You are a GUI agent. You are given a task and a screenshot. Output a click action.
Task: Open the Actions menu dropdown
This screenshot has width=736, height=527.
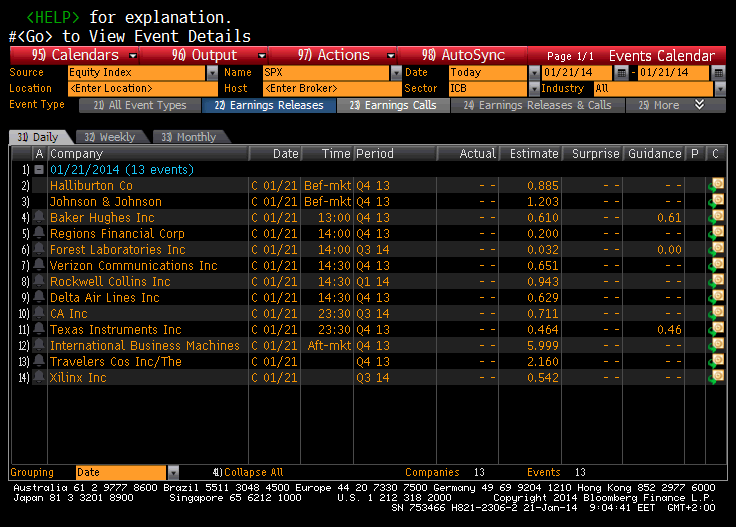(x=391, y=55)
